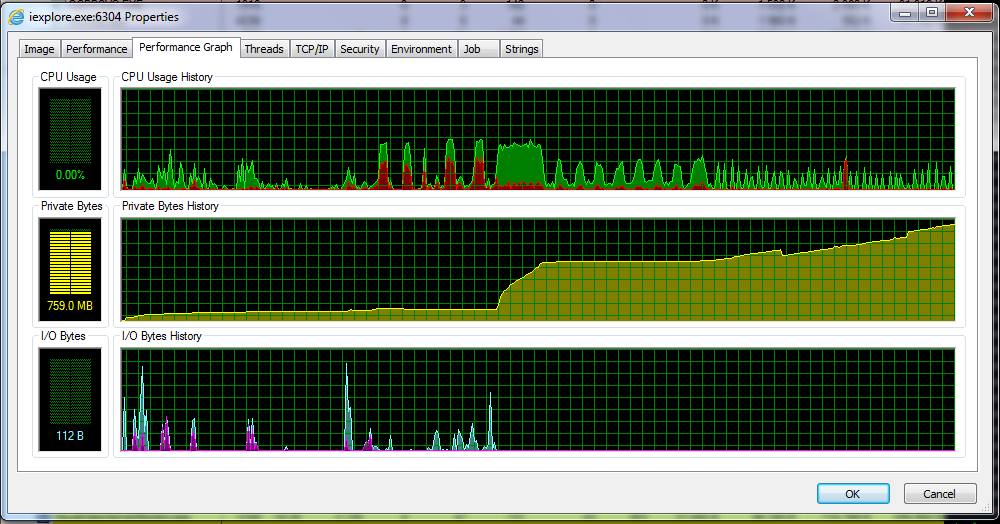This screenshot has width=1000, height=524.
Task: Minimize the Properties window
Action: point(904,12)
